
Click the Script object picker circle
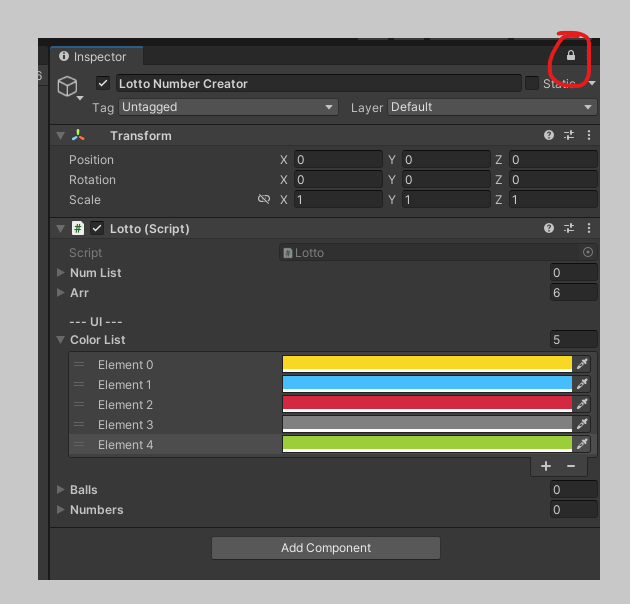click(587, 252)
